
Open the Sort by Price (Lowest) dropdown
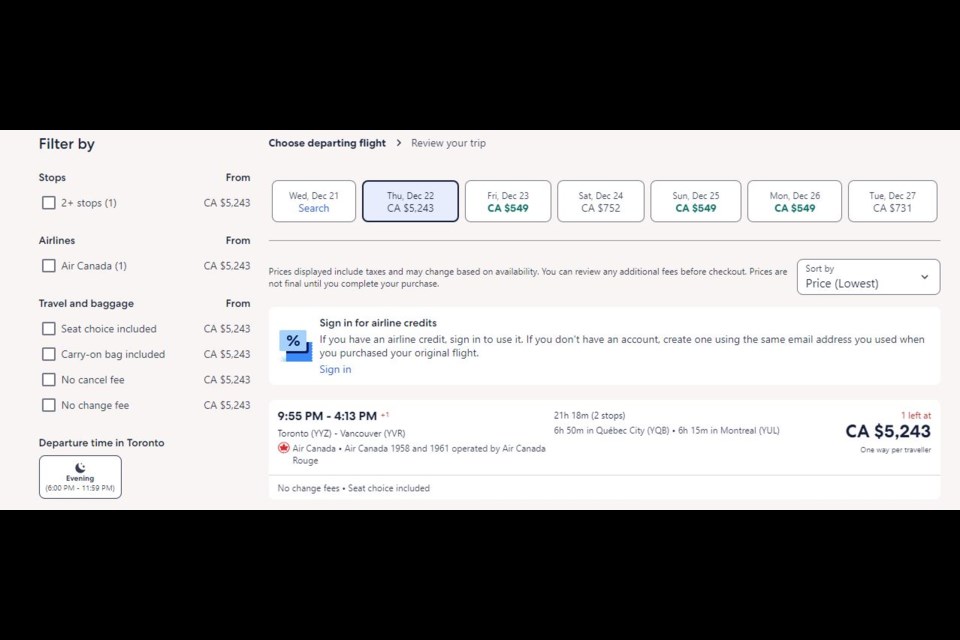pos(868,277)
